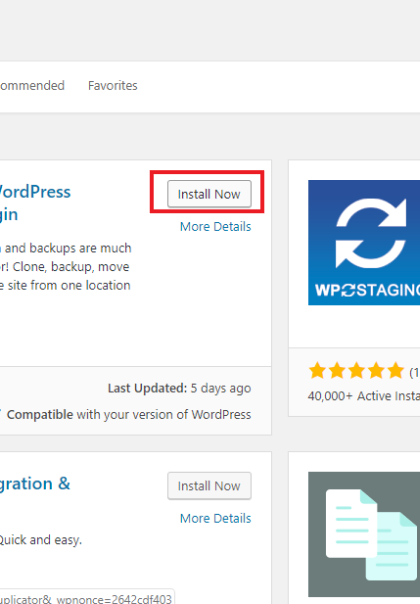
Task: Open the 'gration &' plugin title link
Action: [35, 484]
